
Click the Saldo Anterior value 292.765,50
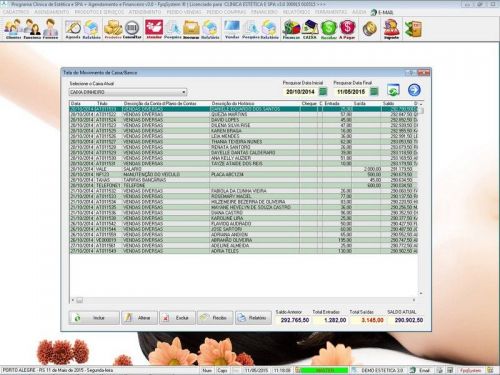295,320
